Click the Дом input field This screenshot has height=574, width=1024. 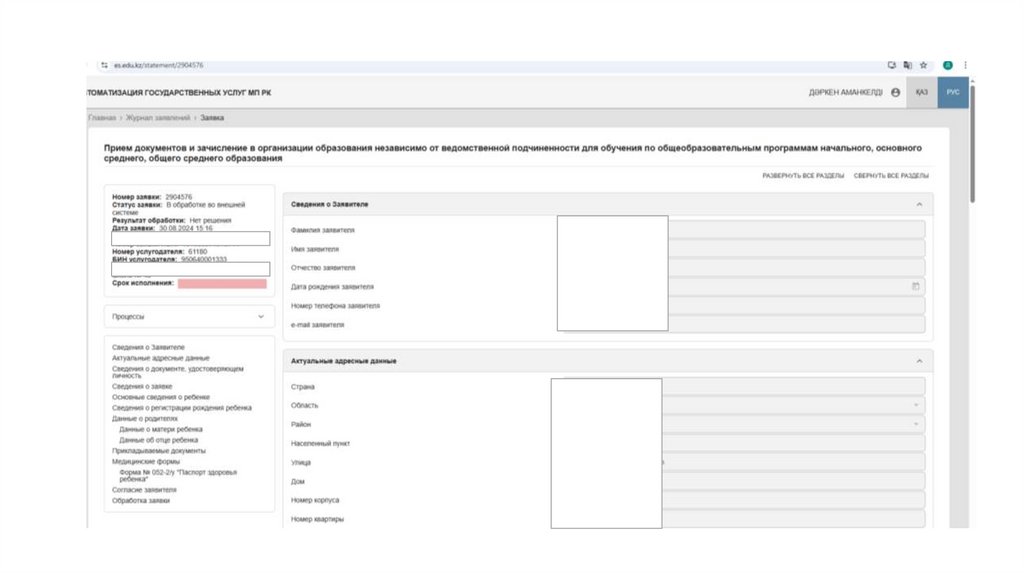point(793,481)
